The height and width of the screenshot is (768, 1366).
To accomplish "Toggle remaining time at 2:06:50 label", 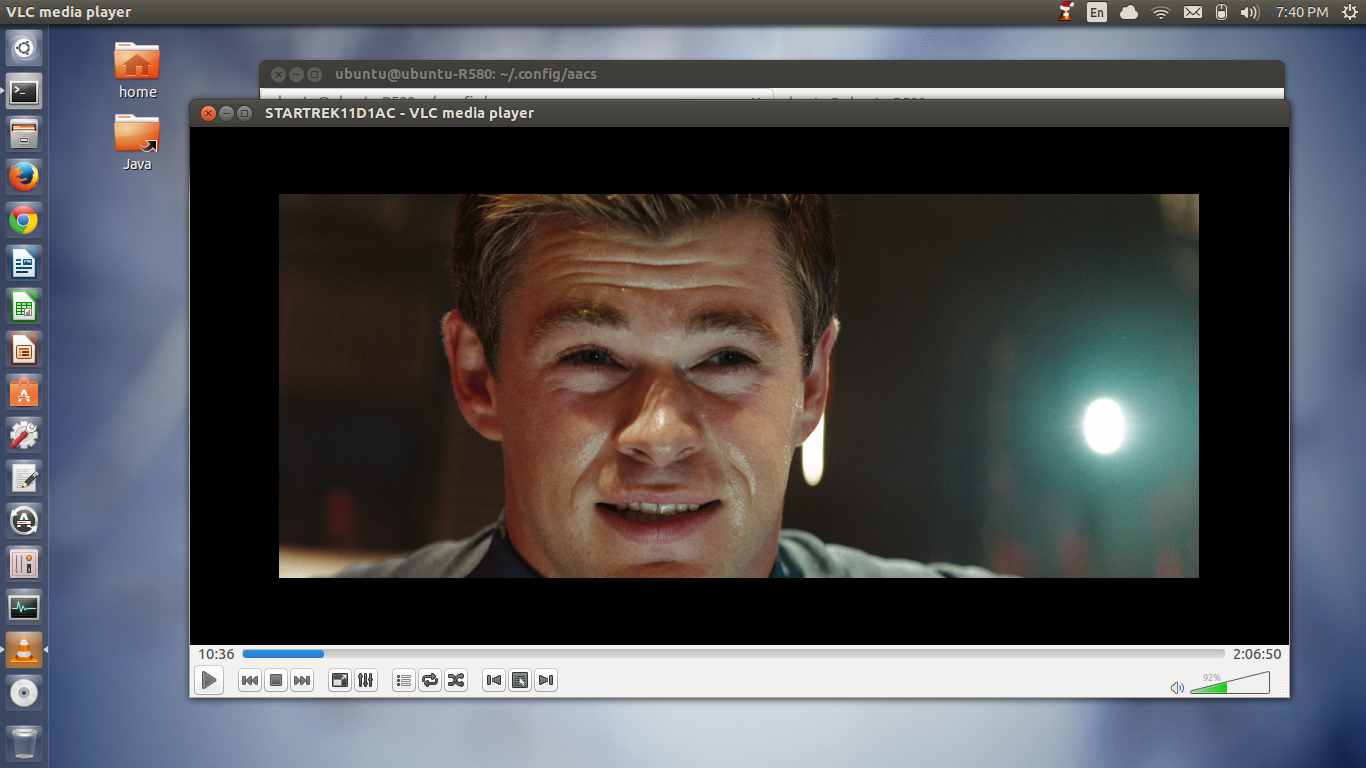I will tap(1257, 654).
